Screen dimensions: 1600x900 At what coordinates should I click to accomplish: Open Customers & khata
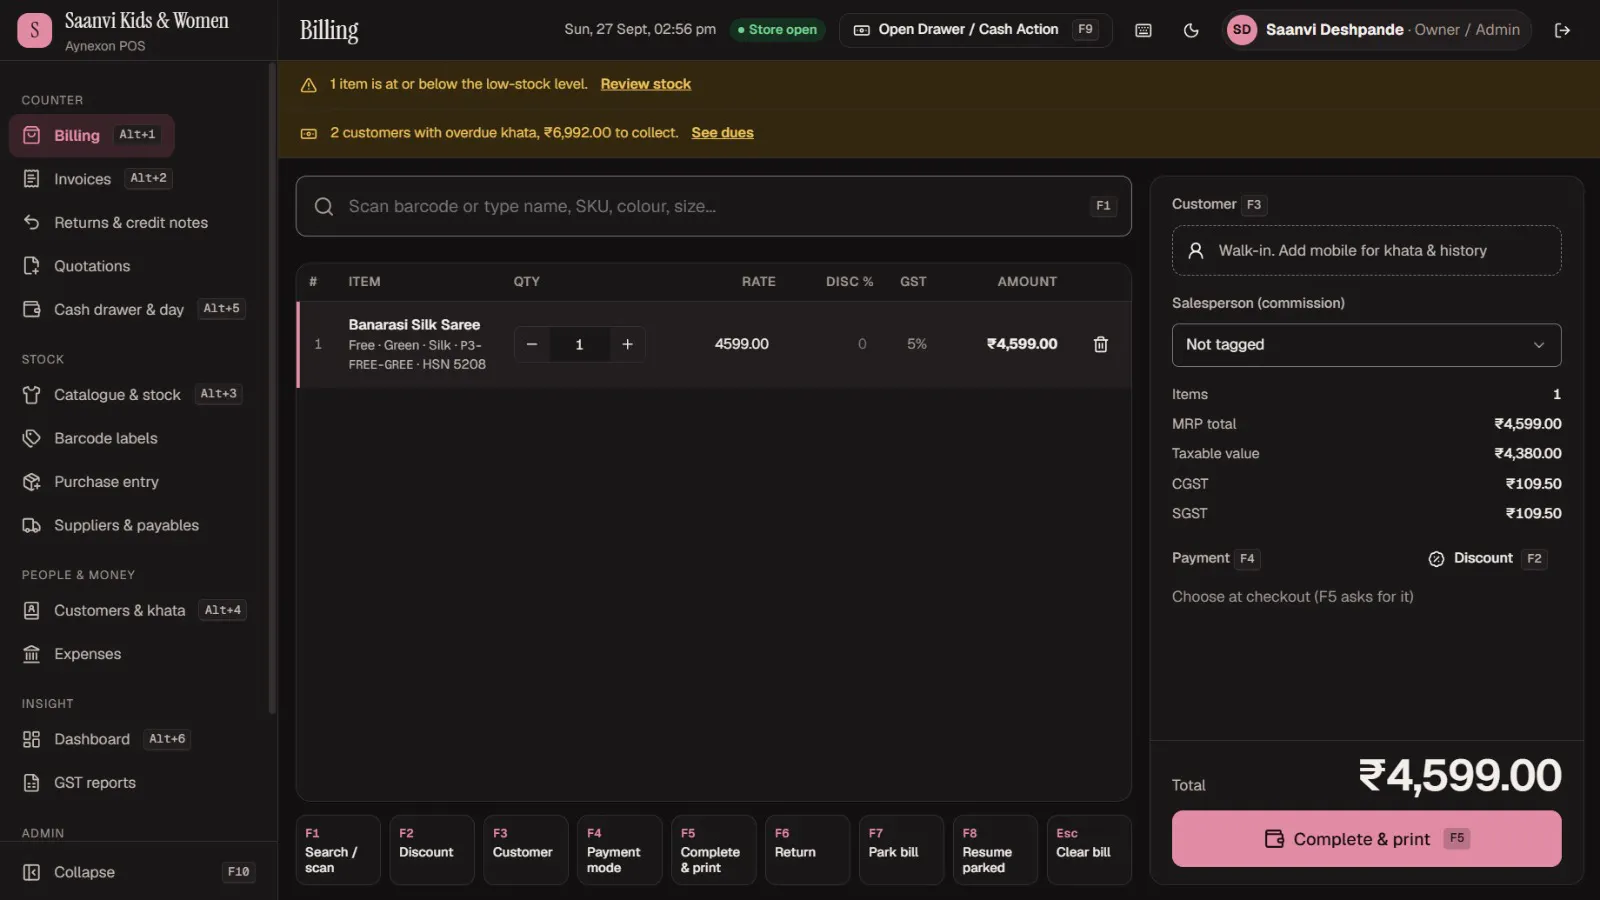click(134, 610)
